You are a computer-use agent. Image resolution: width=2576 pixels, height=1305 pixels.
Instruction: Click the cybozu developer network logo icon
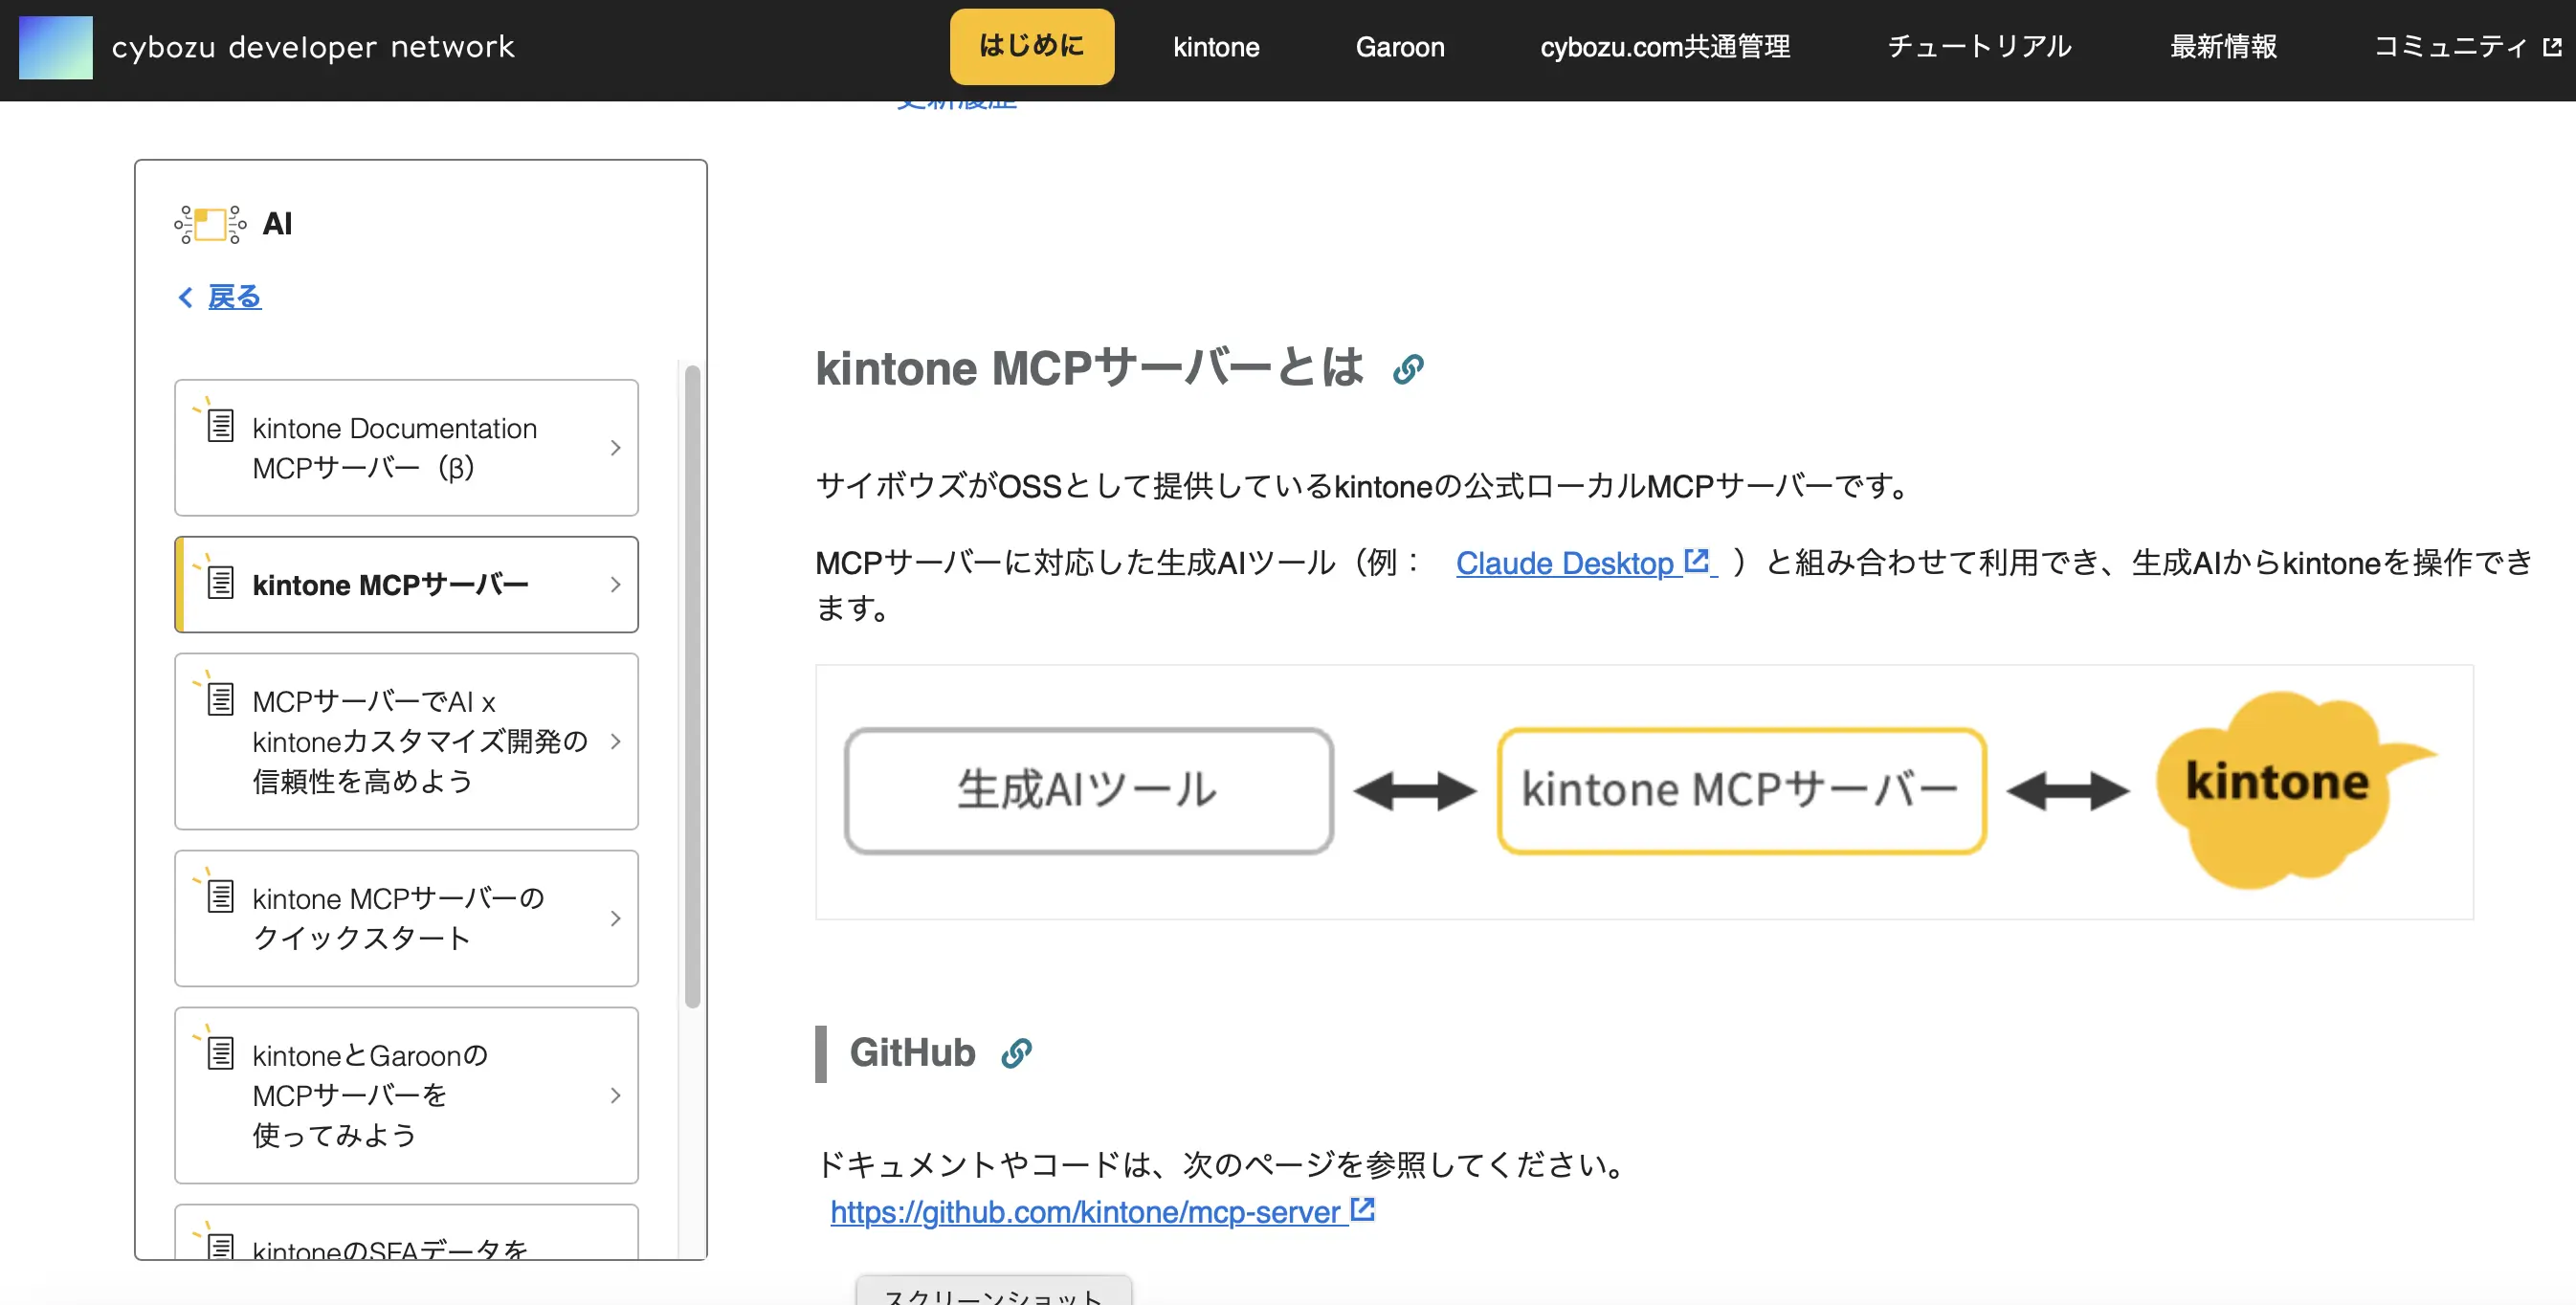click(56, 47)
